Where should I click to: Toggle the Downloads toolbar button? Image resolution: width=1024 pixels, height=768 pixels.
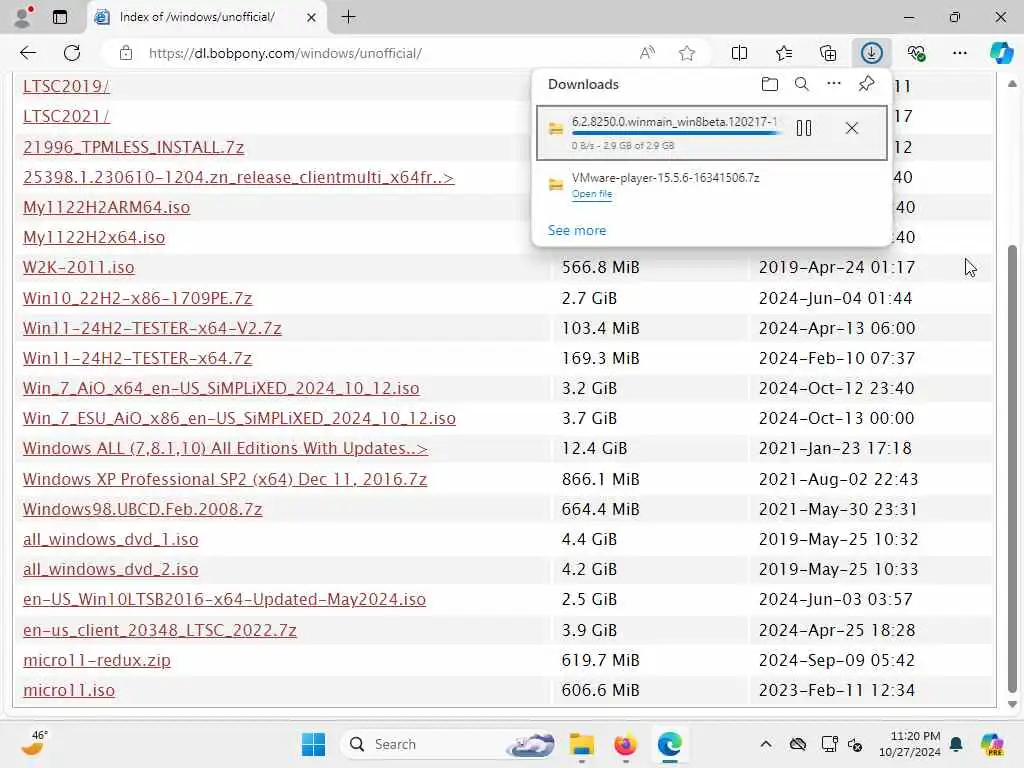tap(872, 53)
